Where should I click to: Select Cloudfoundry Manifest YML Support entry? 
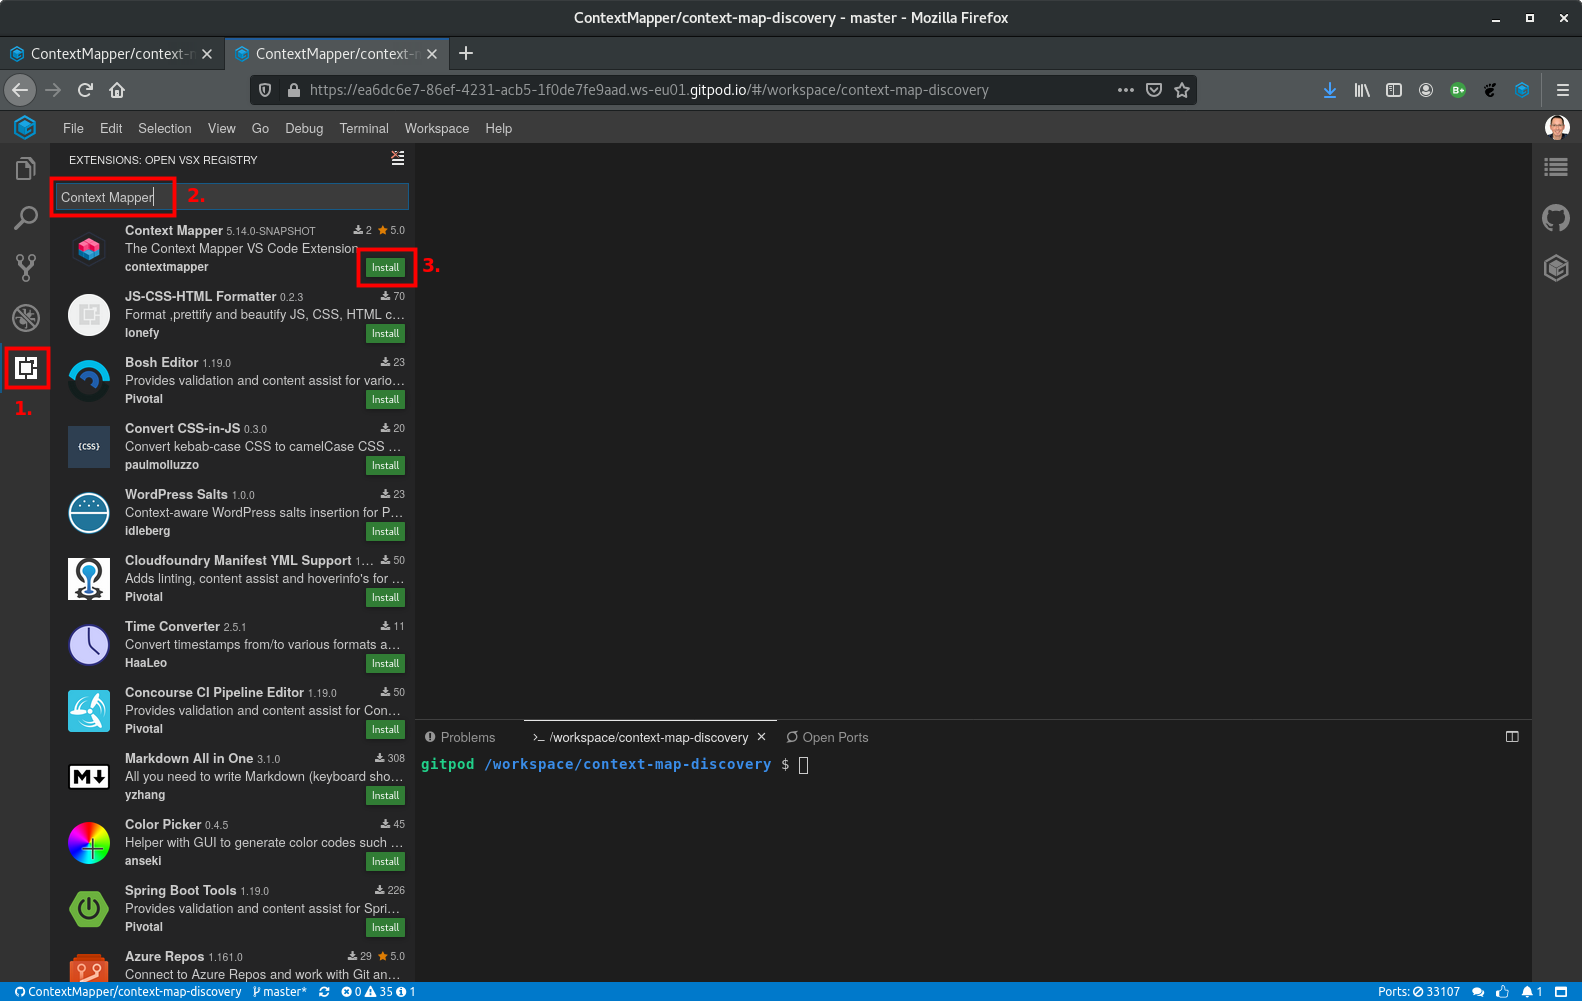[x=232, y=578]
